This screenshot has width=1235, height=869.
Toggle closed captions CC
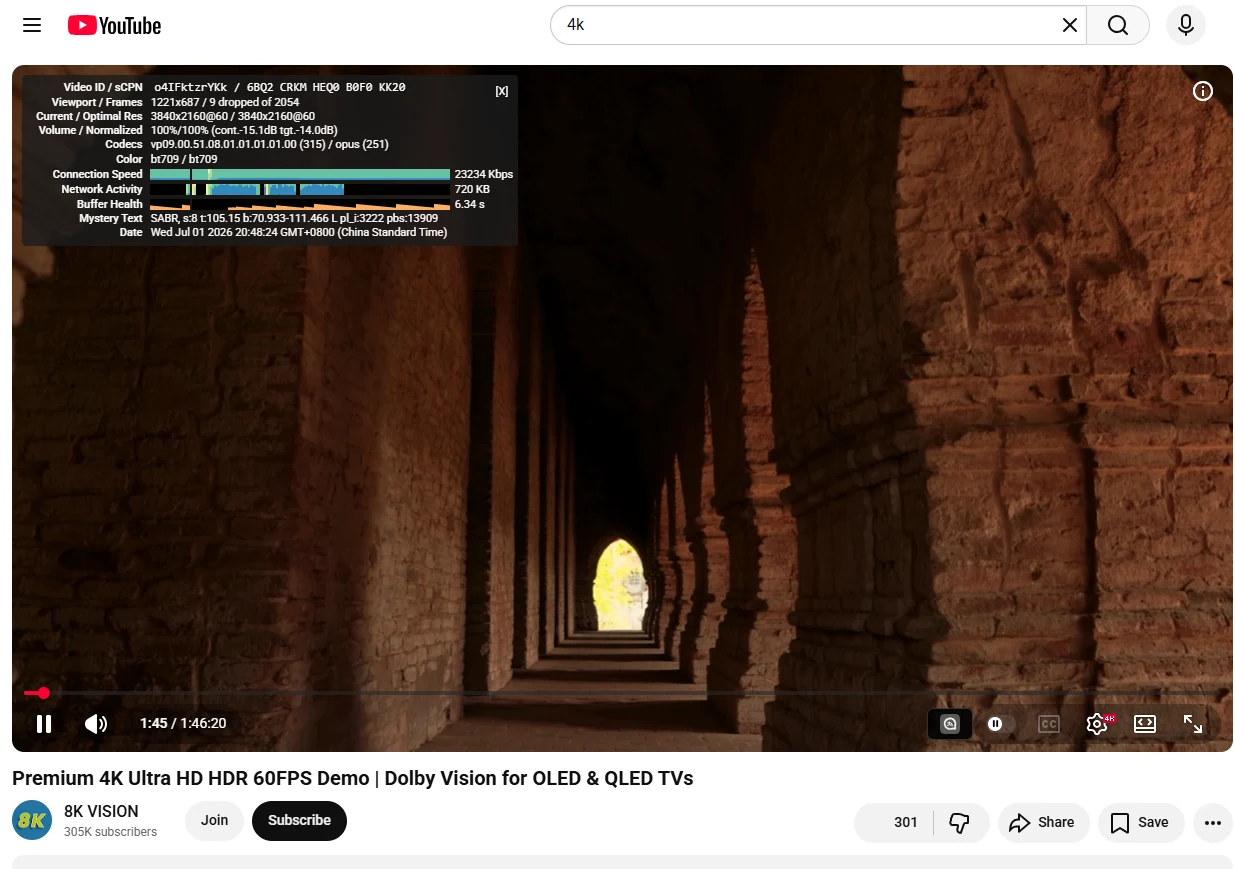(1048, 723)
